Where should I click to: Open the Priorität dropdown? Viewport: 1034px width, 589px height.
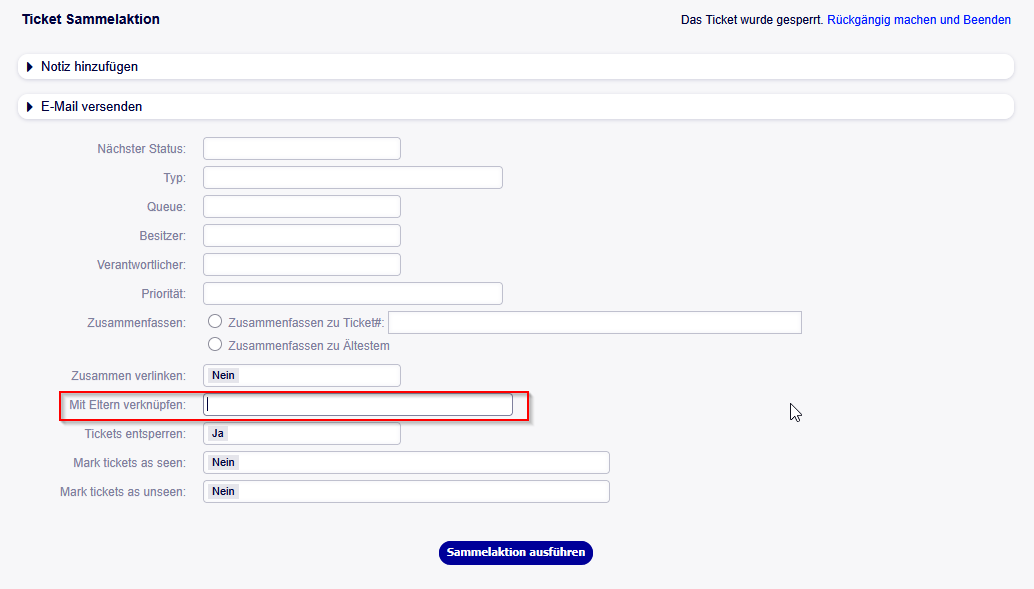click(352, 294)
